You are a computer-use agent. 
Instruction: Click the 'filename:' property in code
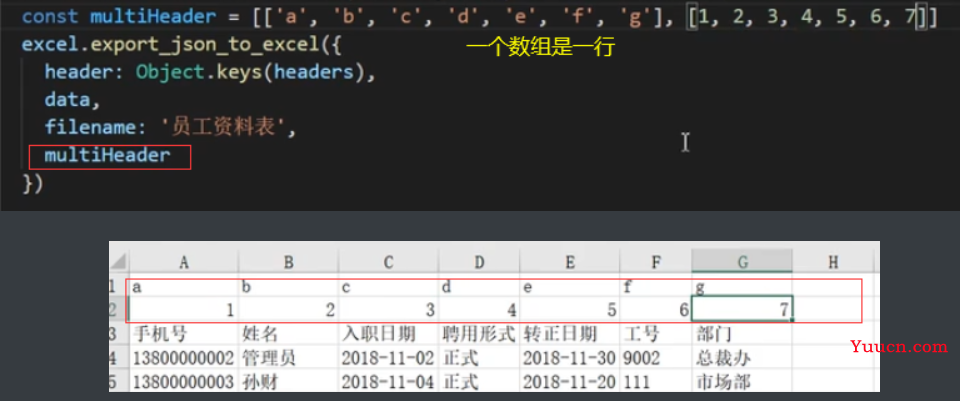(x=97, y=128)
